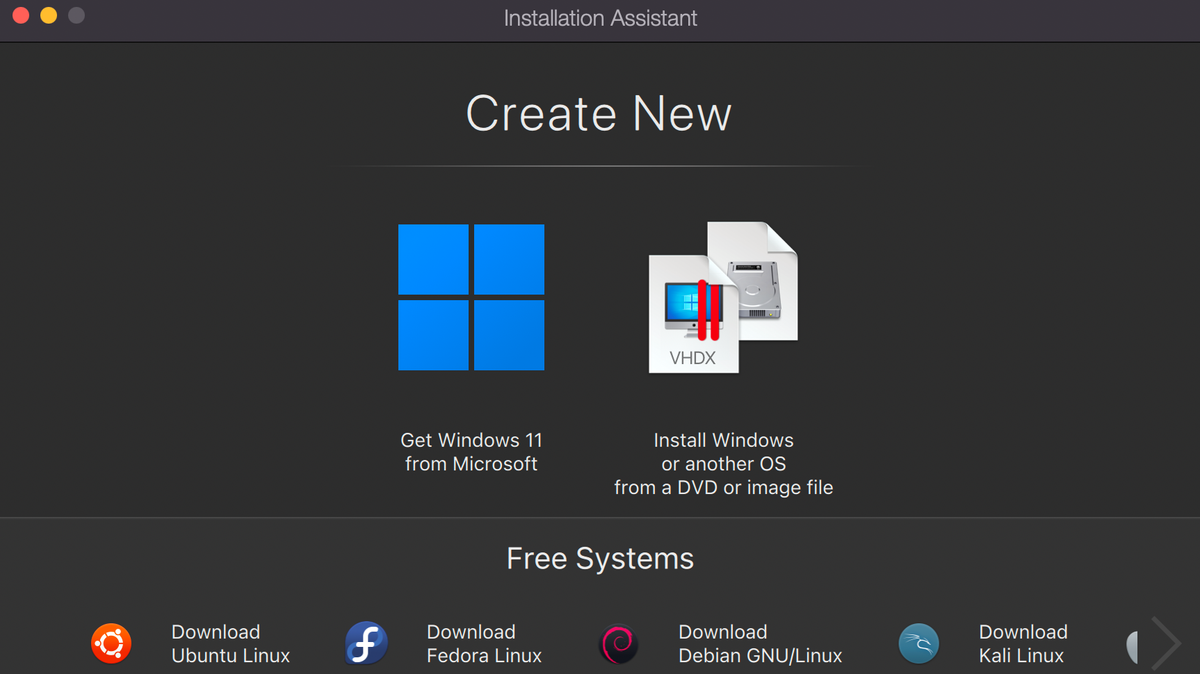Viewport: 1200px width, 674px height.
Task: Click the Installation Assistant title bar
Action: pos(600,18)
